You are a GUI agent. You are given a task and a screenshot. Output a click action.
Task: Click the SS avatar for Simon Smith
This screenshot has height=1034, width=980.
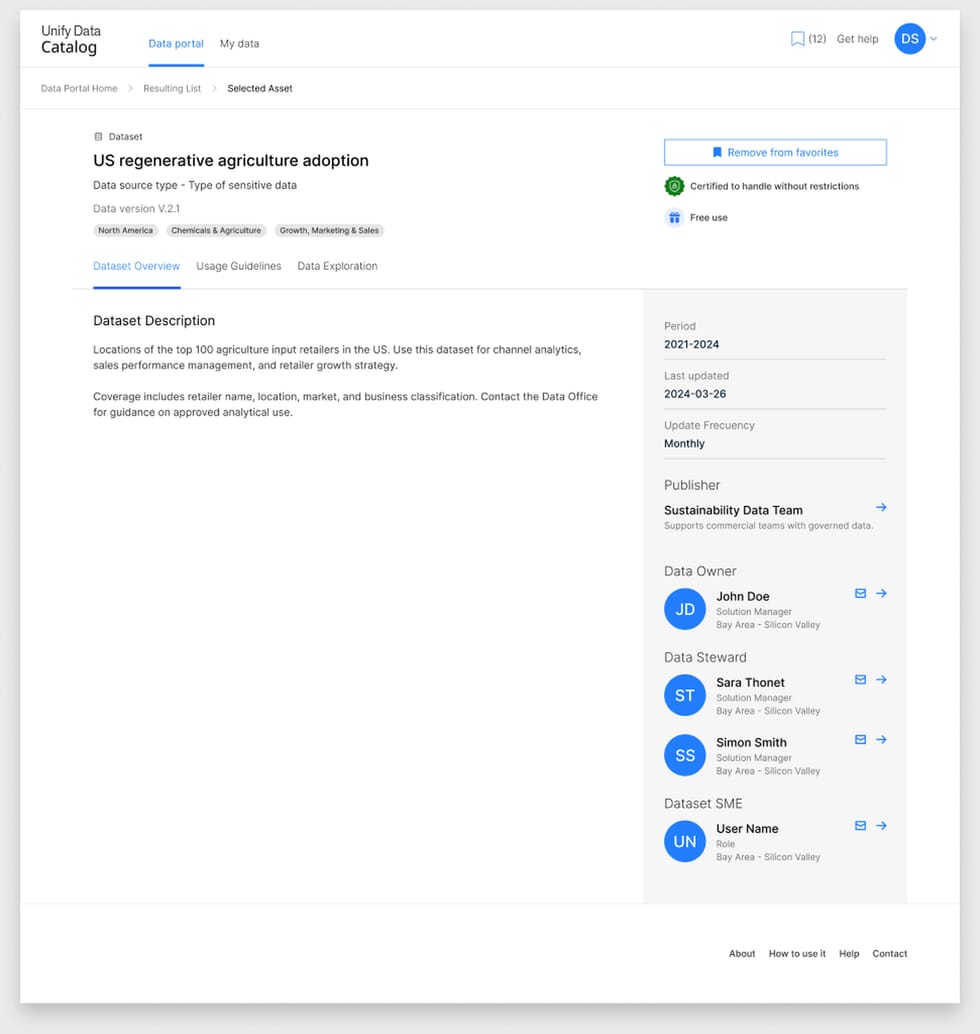[685, 755]
